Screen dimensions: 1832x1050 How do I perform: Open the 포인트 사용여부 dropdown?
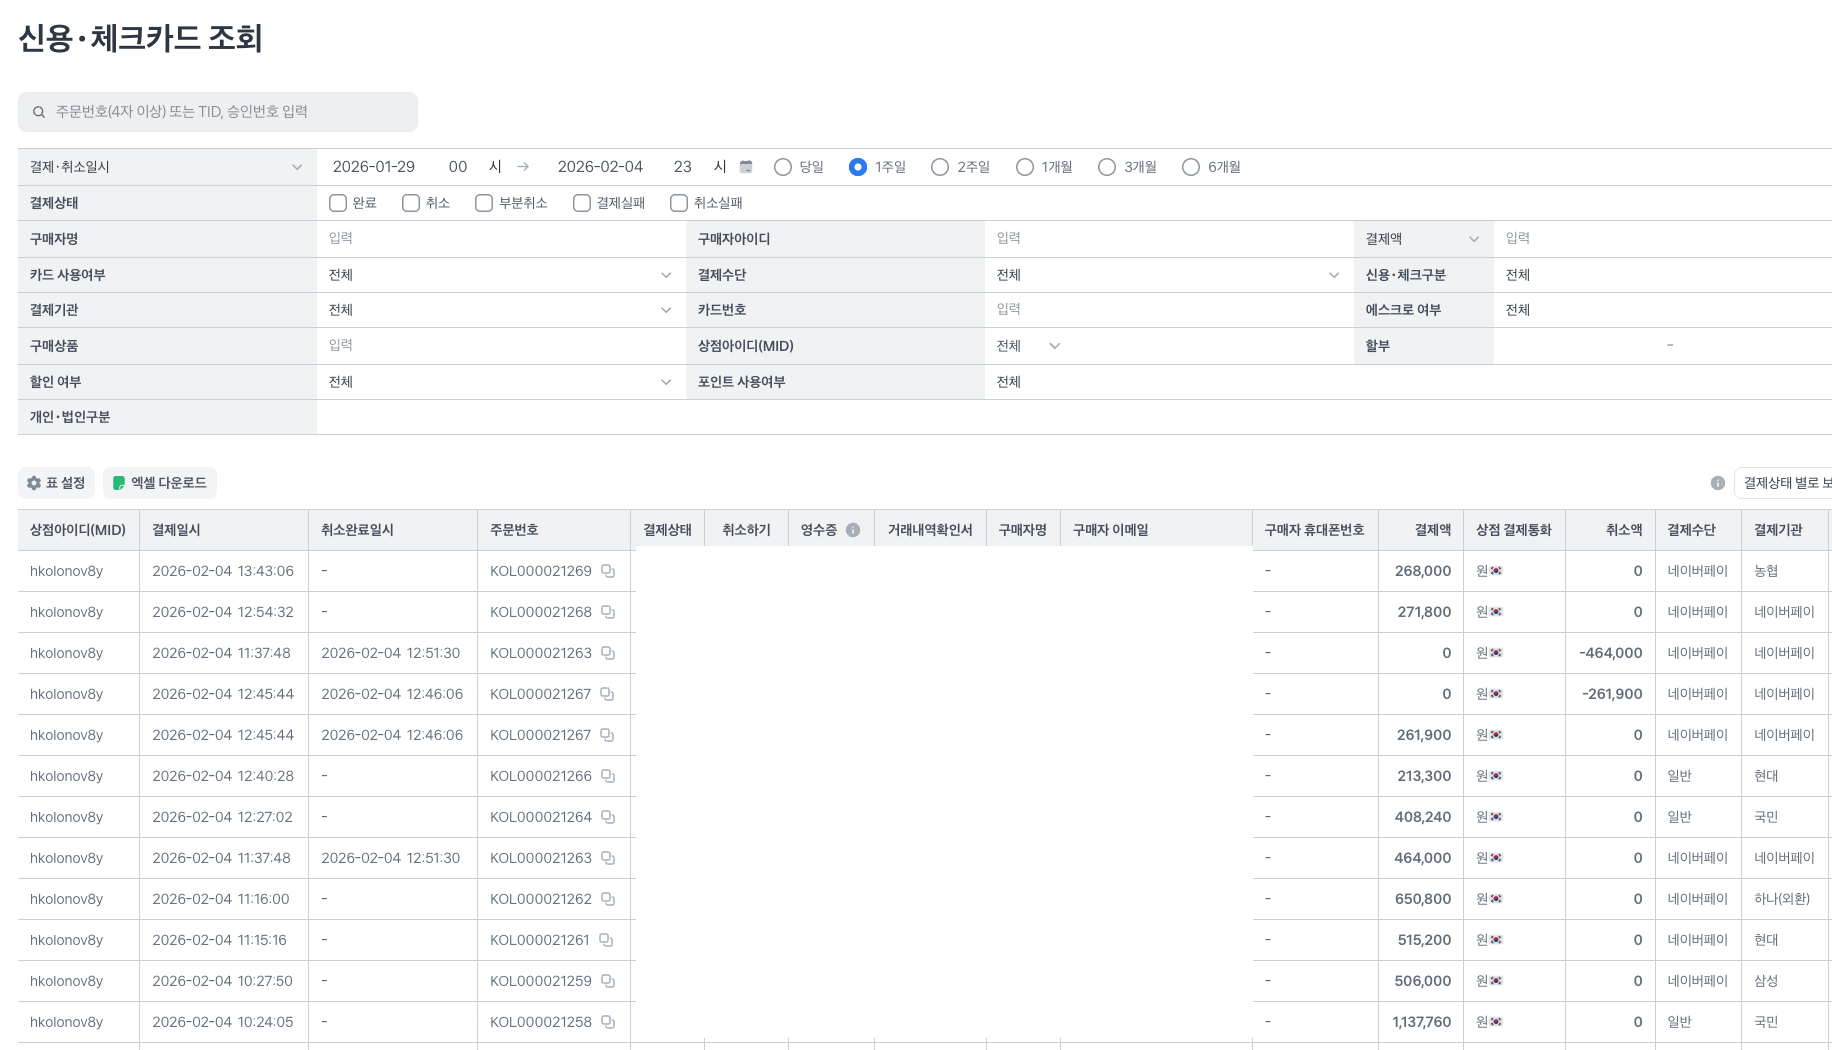point(1408,382)
